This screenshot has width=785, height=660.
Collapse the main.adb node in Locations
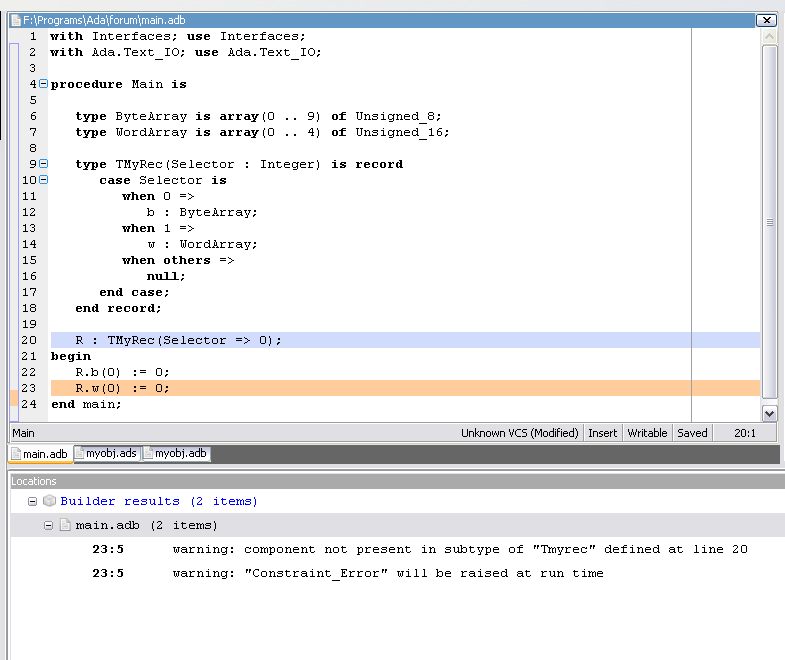49,525
